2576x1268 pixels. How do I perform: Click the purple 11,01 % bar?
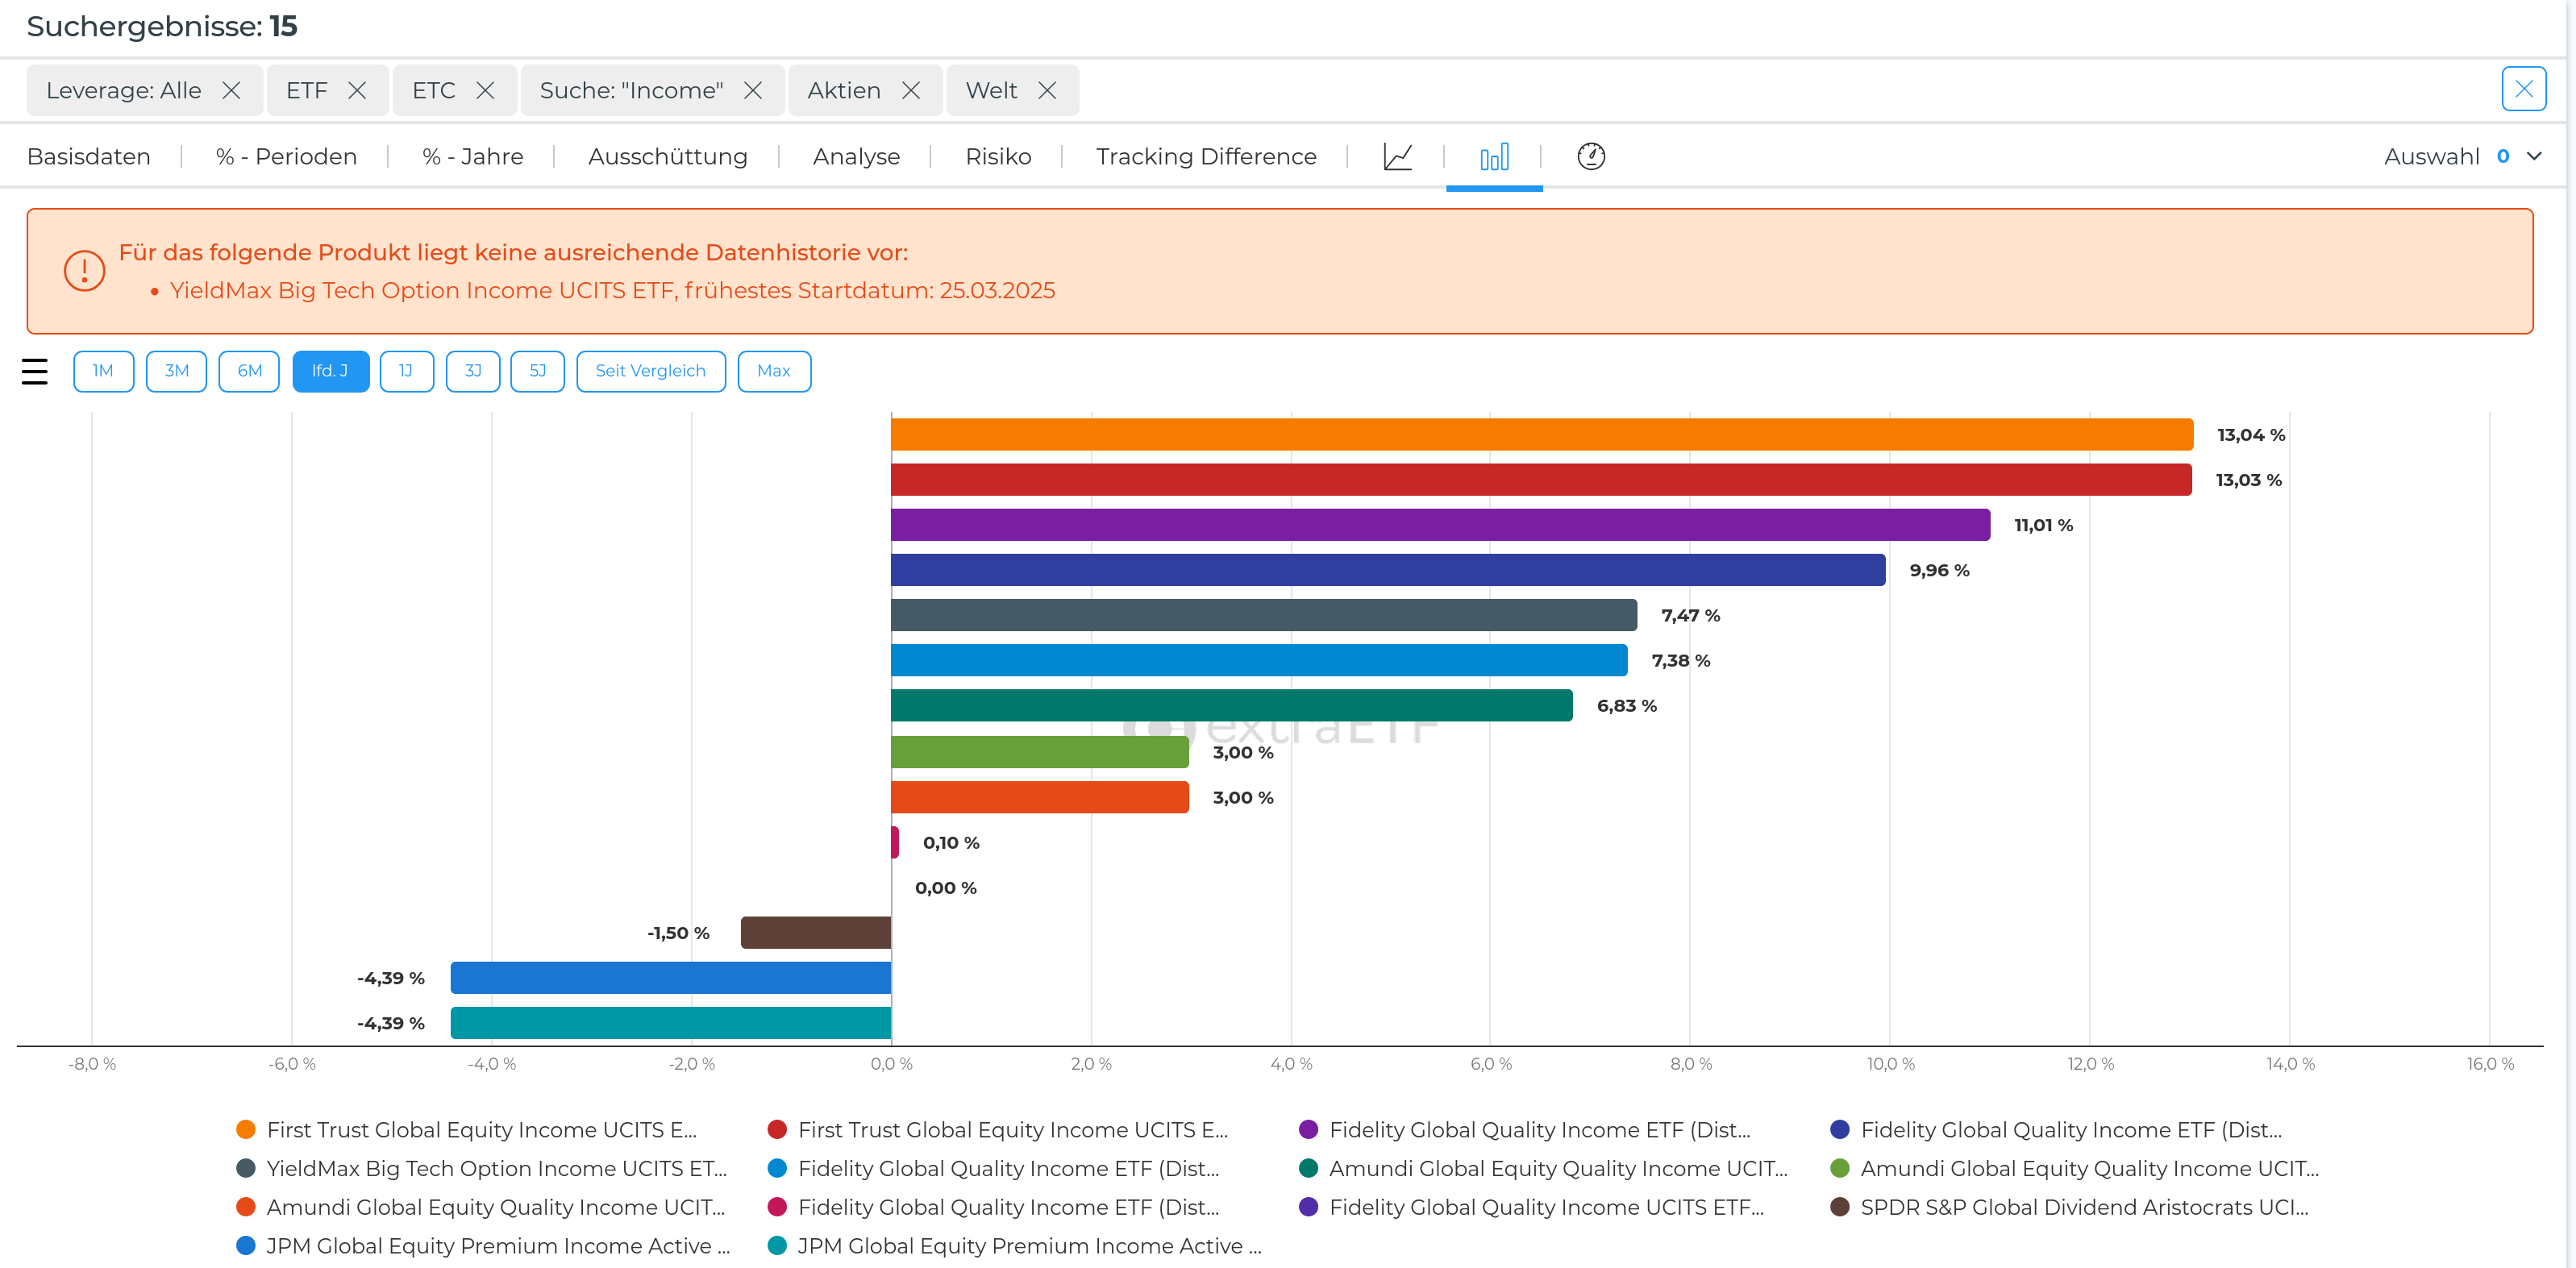pos(1439,525)
